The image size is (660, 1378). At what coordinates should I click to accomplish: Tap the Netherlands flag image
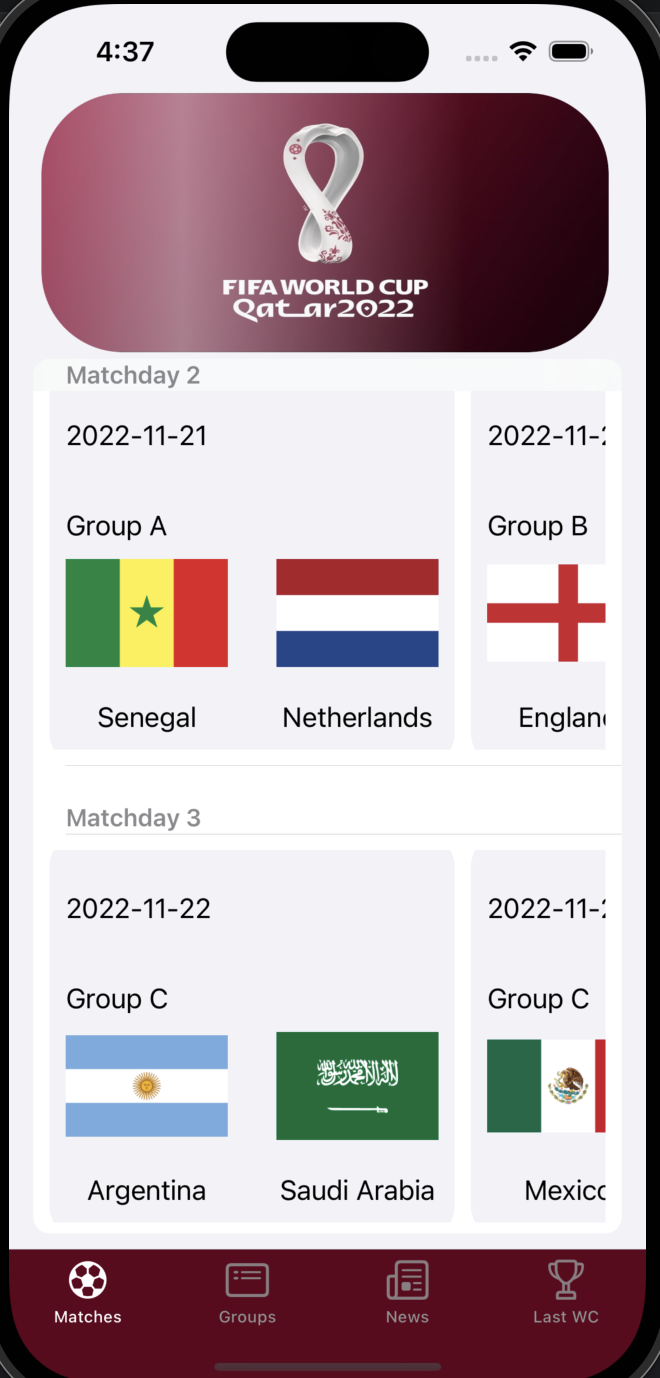click(357, 612)
